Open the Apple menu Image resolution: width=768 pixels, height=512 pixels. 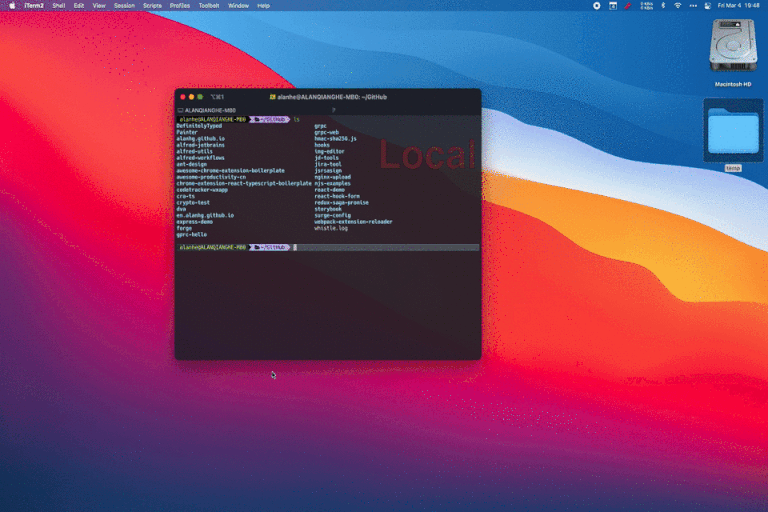[x=10, y=5]
